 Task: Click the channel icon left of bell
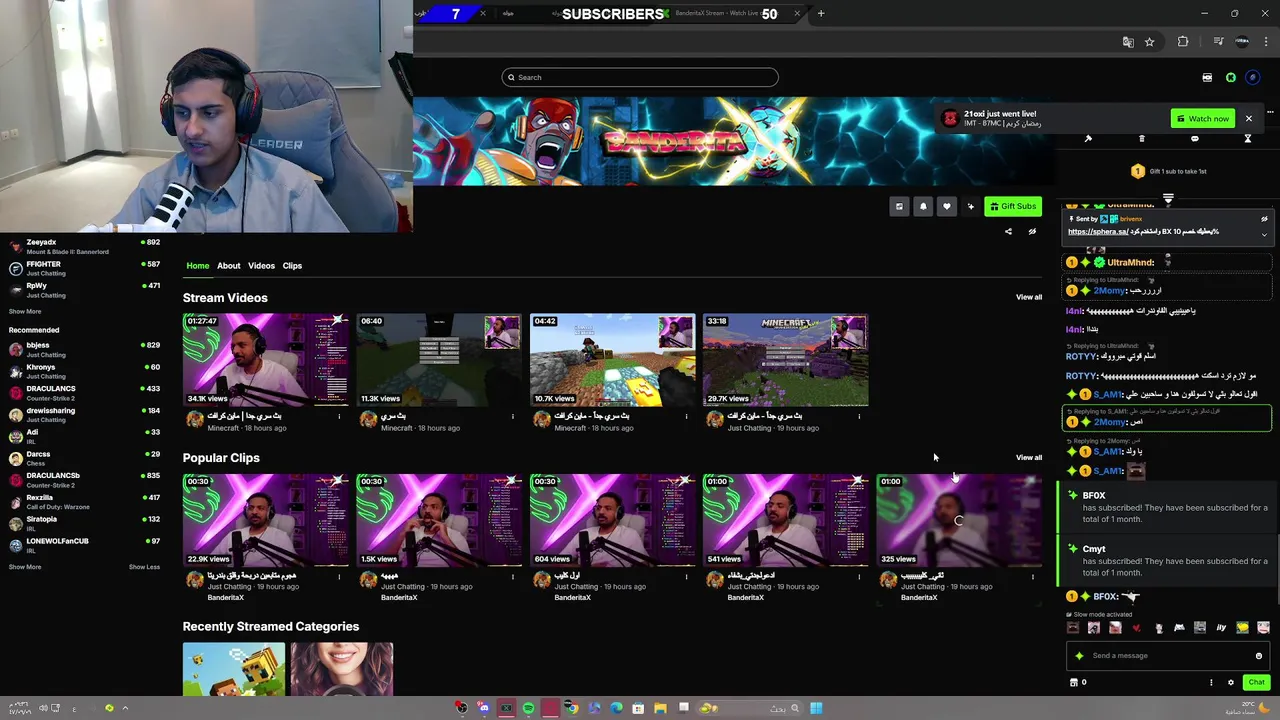click(899, 206)
